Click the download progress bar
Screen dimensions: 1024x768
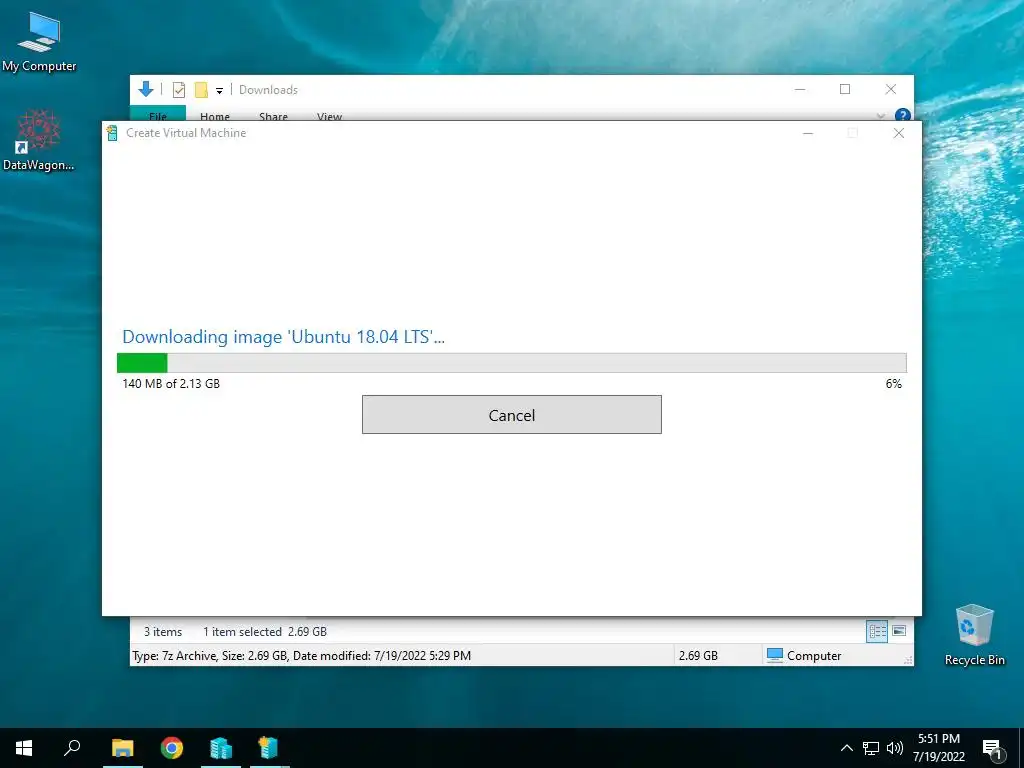click(x=511, y=362)
